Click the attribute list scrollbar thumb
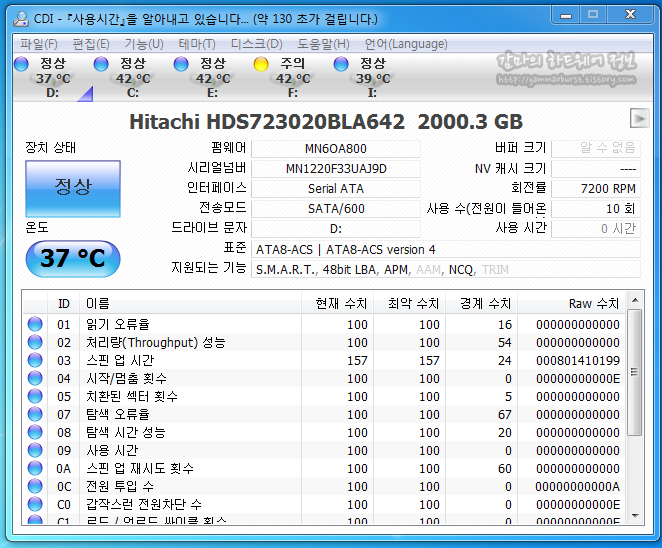 pos(635,372)
